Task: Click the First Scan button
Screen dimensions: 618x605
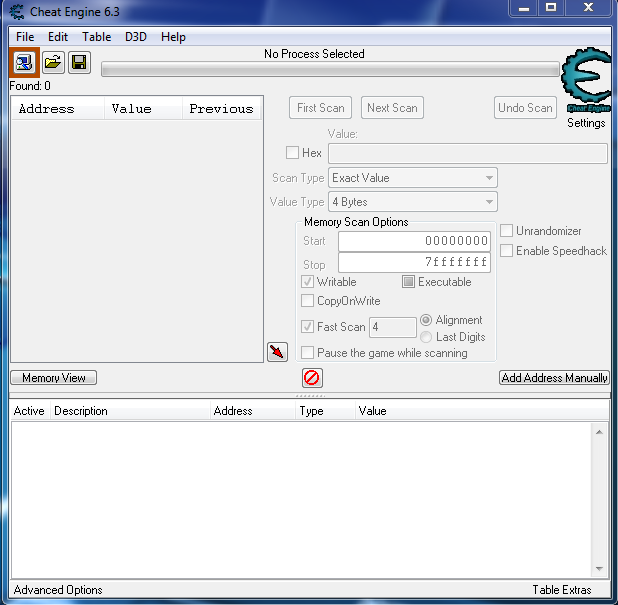Action: click(320, 108)
